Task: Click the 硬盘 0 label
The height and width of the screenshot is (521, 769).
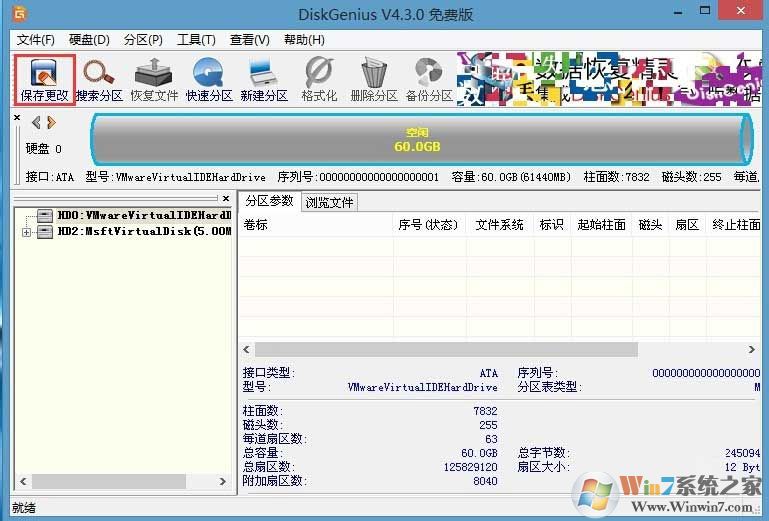Action: 44,149
